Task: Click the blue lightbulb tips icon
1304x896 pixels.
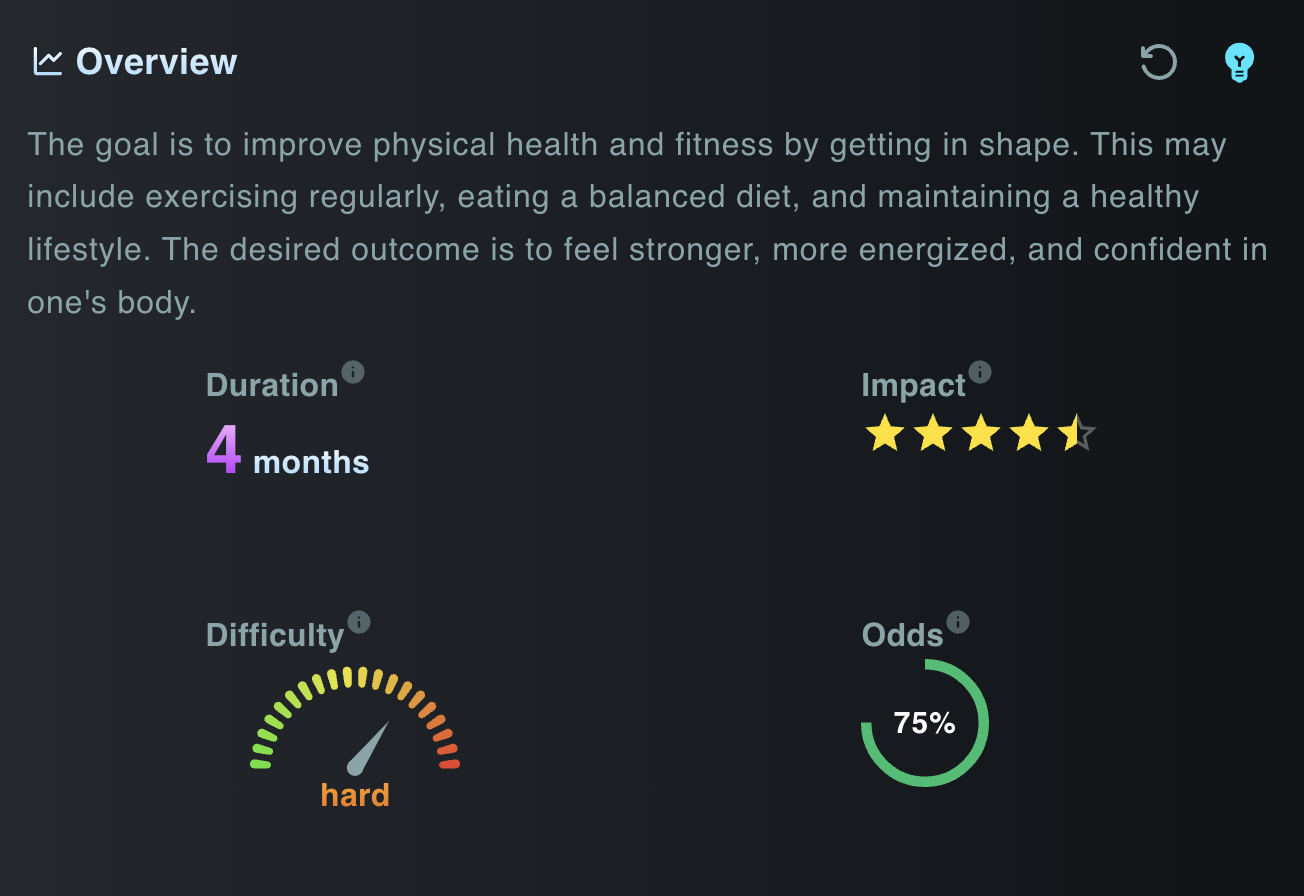Action: point(1240,63)
